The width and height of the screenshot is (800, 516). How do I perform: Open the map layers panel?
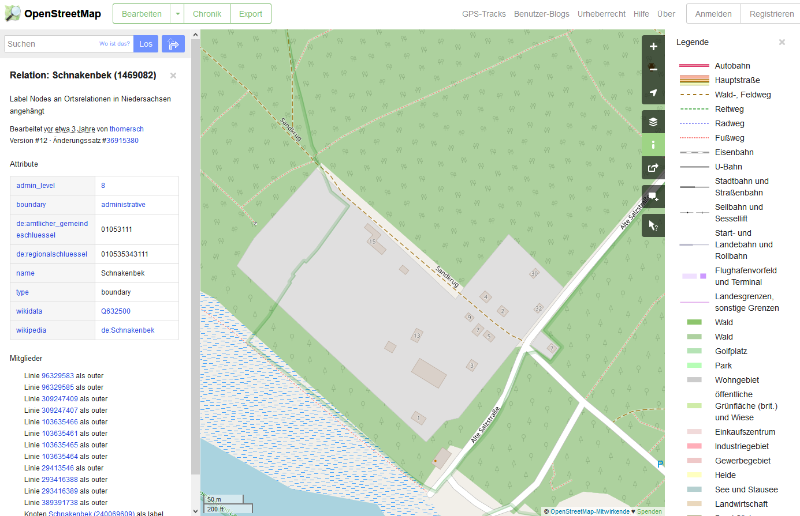click(653, 121)
